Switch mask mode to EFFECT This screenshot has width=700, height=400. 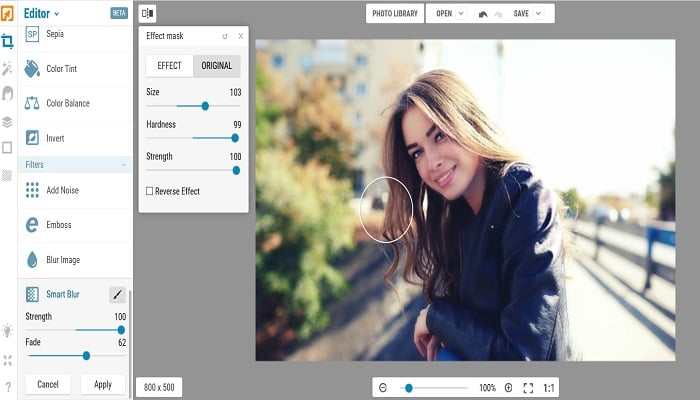coord(170,66)
